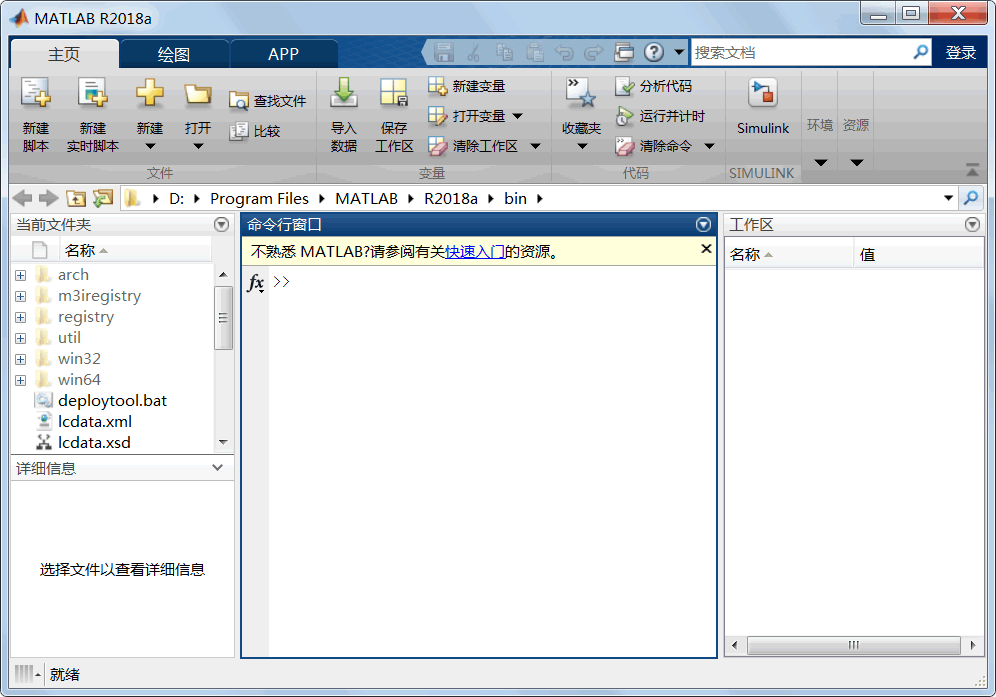Run 分析代码 analyze code

[654, 86]
